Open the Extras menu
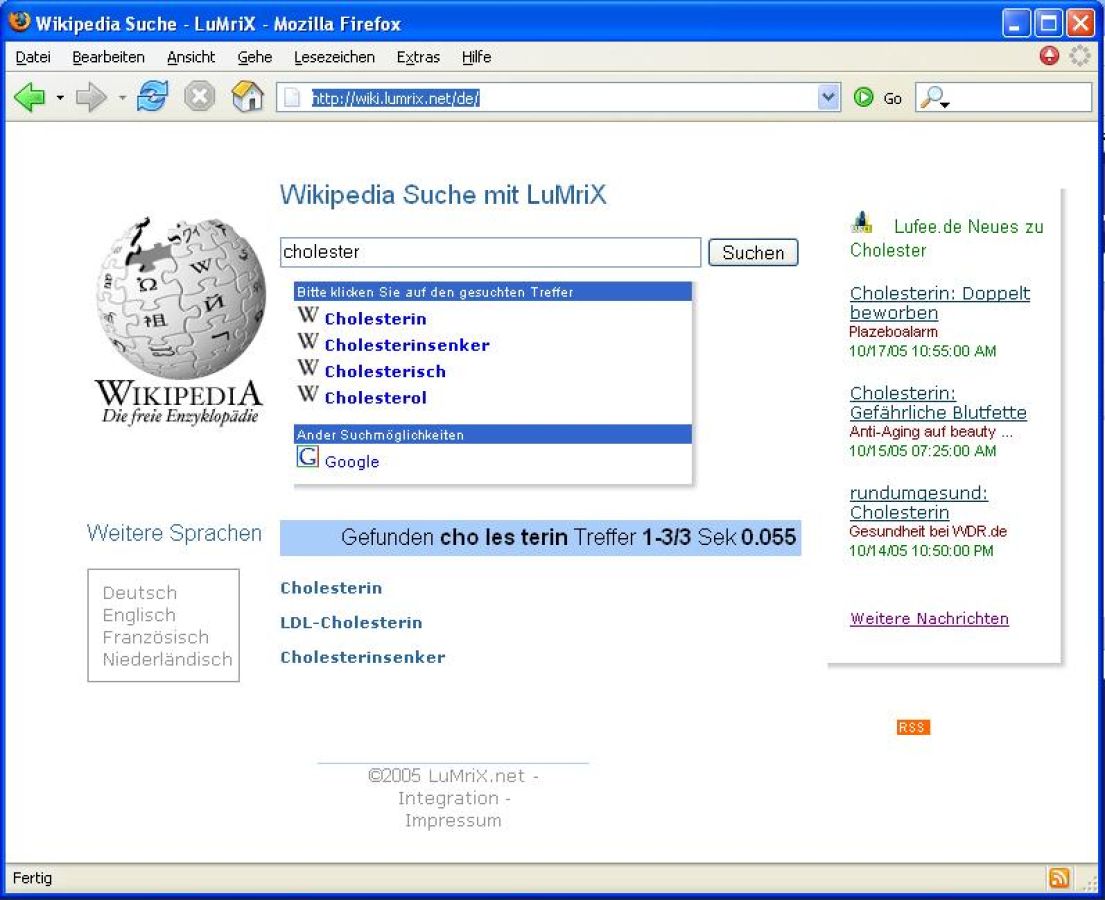The height and width of the screenshot is (900, 1105). 418,57
